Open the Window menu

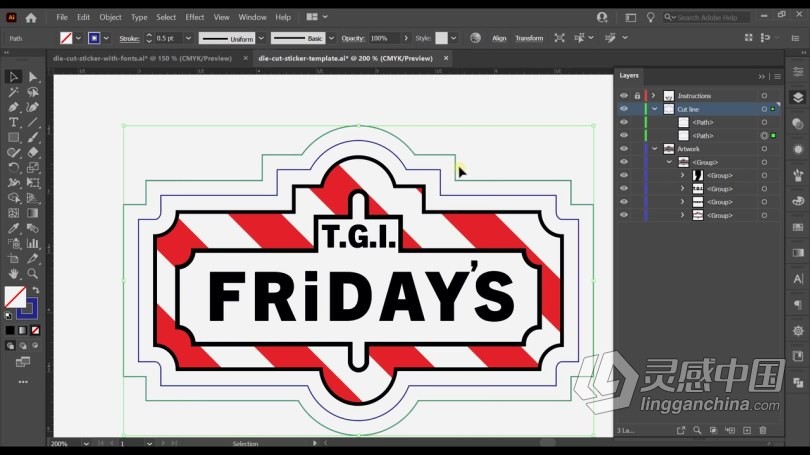(252, 17)
